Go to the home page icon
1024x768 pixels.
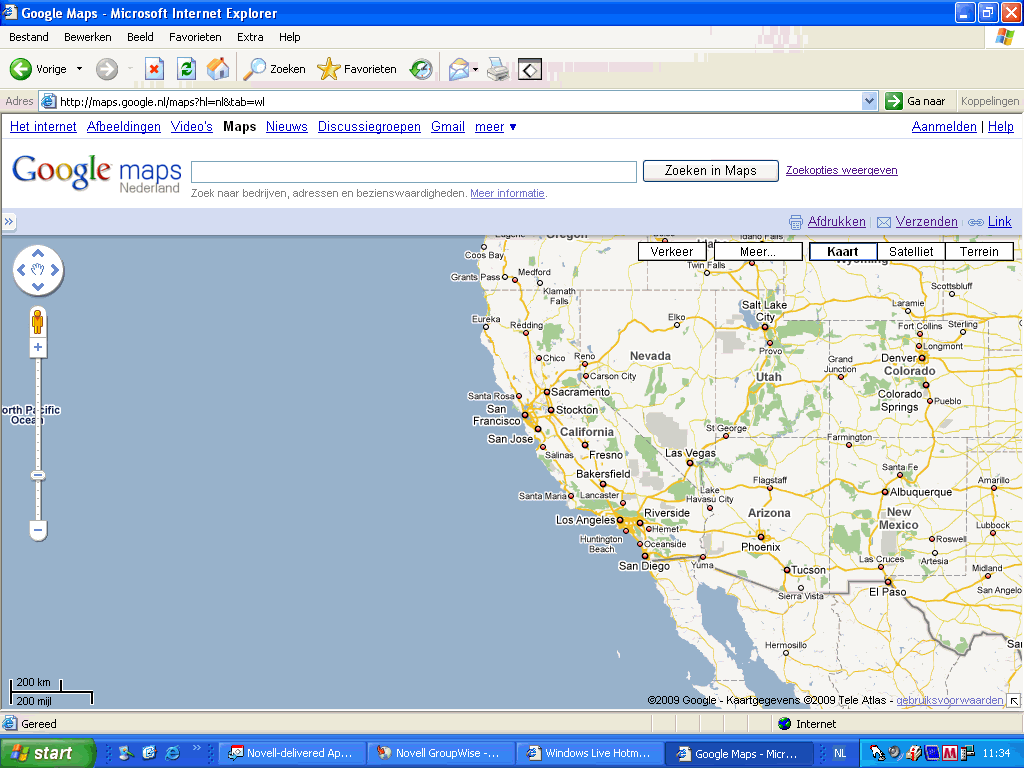218,69
